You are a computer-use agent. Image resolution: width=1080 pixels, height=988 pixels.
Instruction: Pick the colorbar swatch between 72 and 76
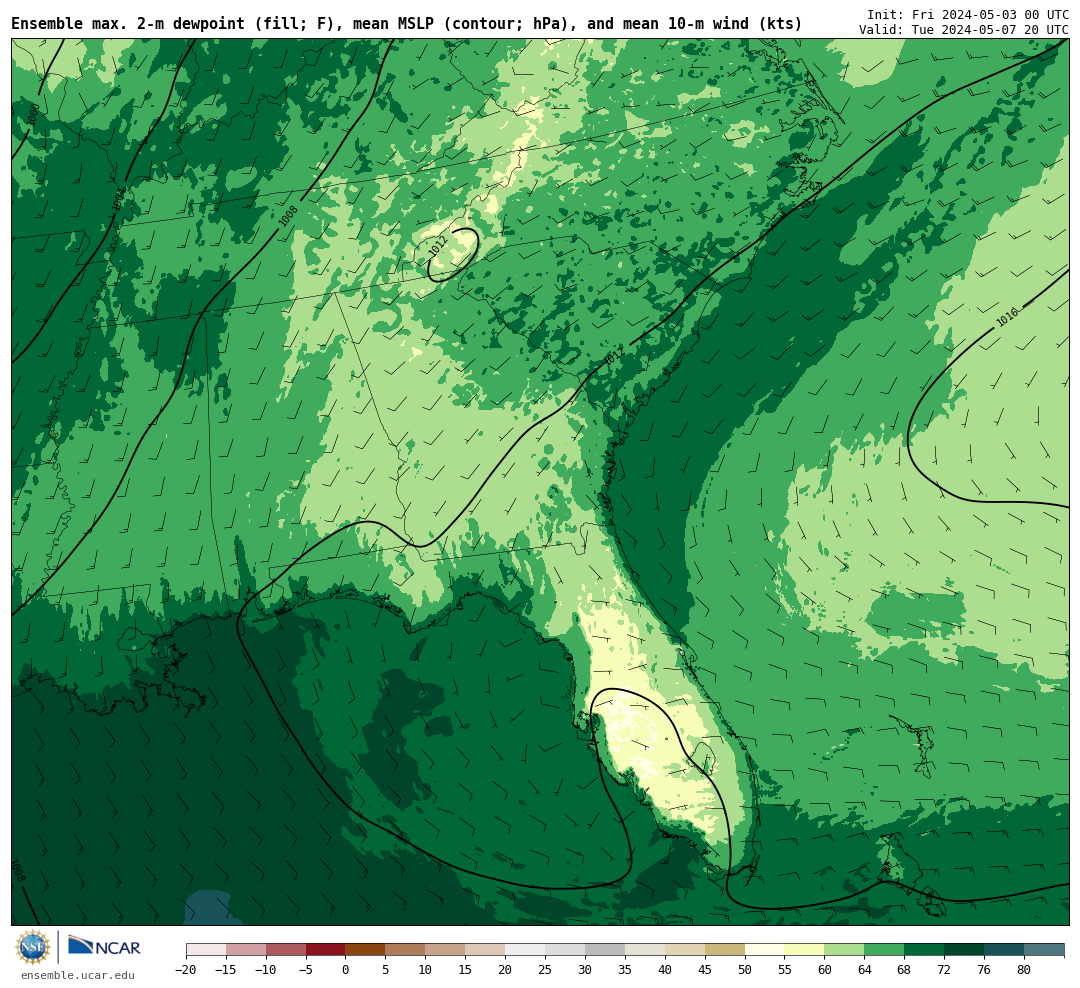tap(965, 950)
